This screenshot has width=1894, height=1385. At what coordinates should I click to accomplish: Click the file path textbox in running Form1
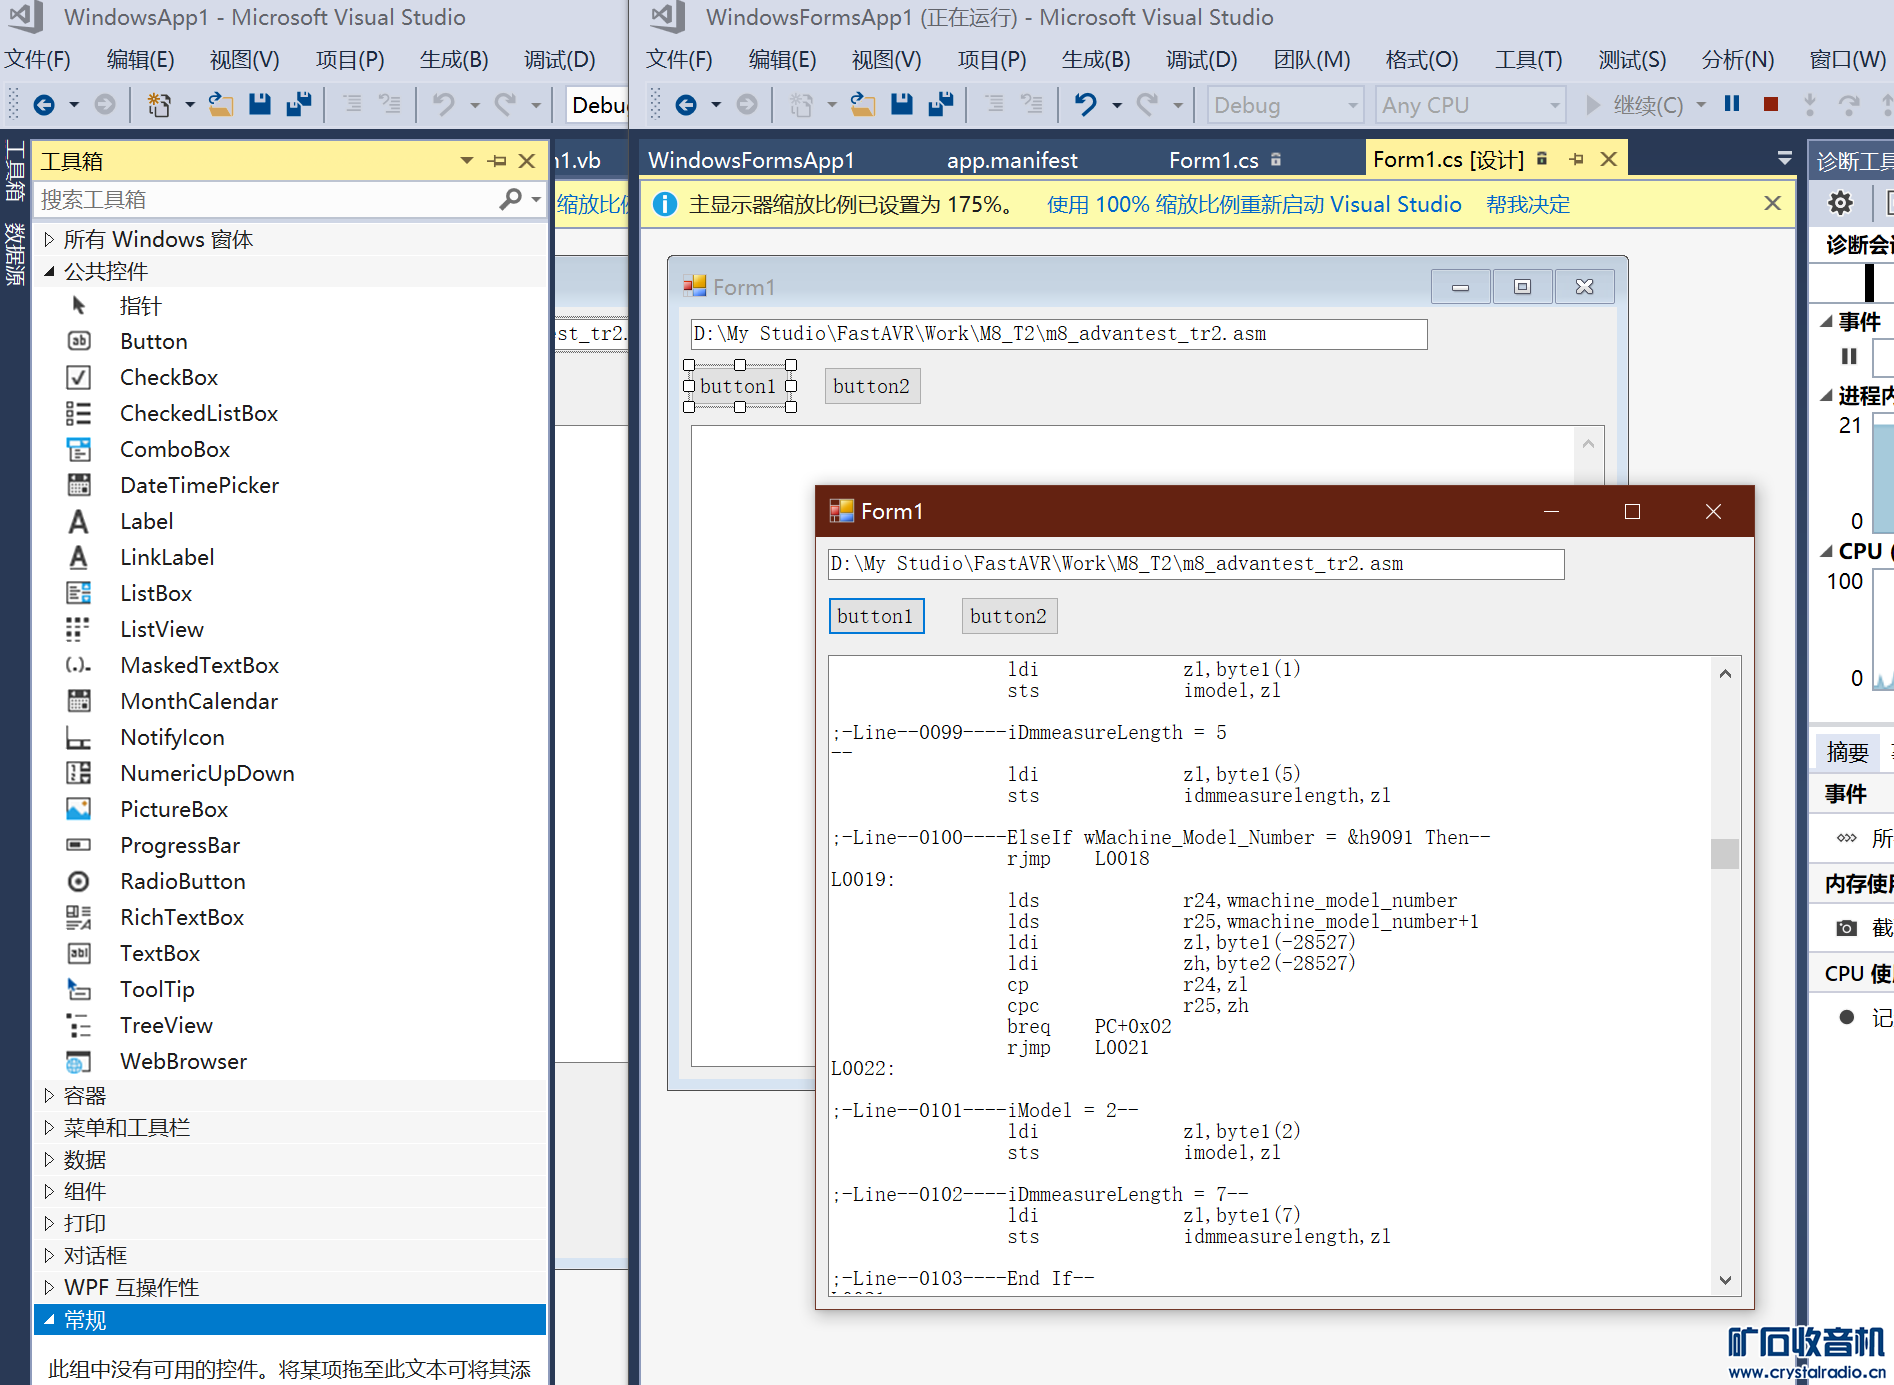pos(1195,564)
